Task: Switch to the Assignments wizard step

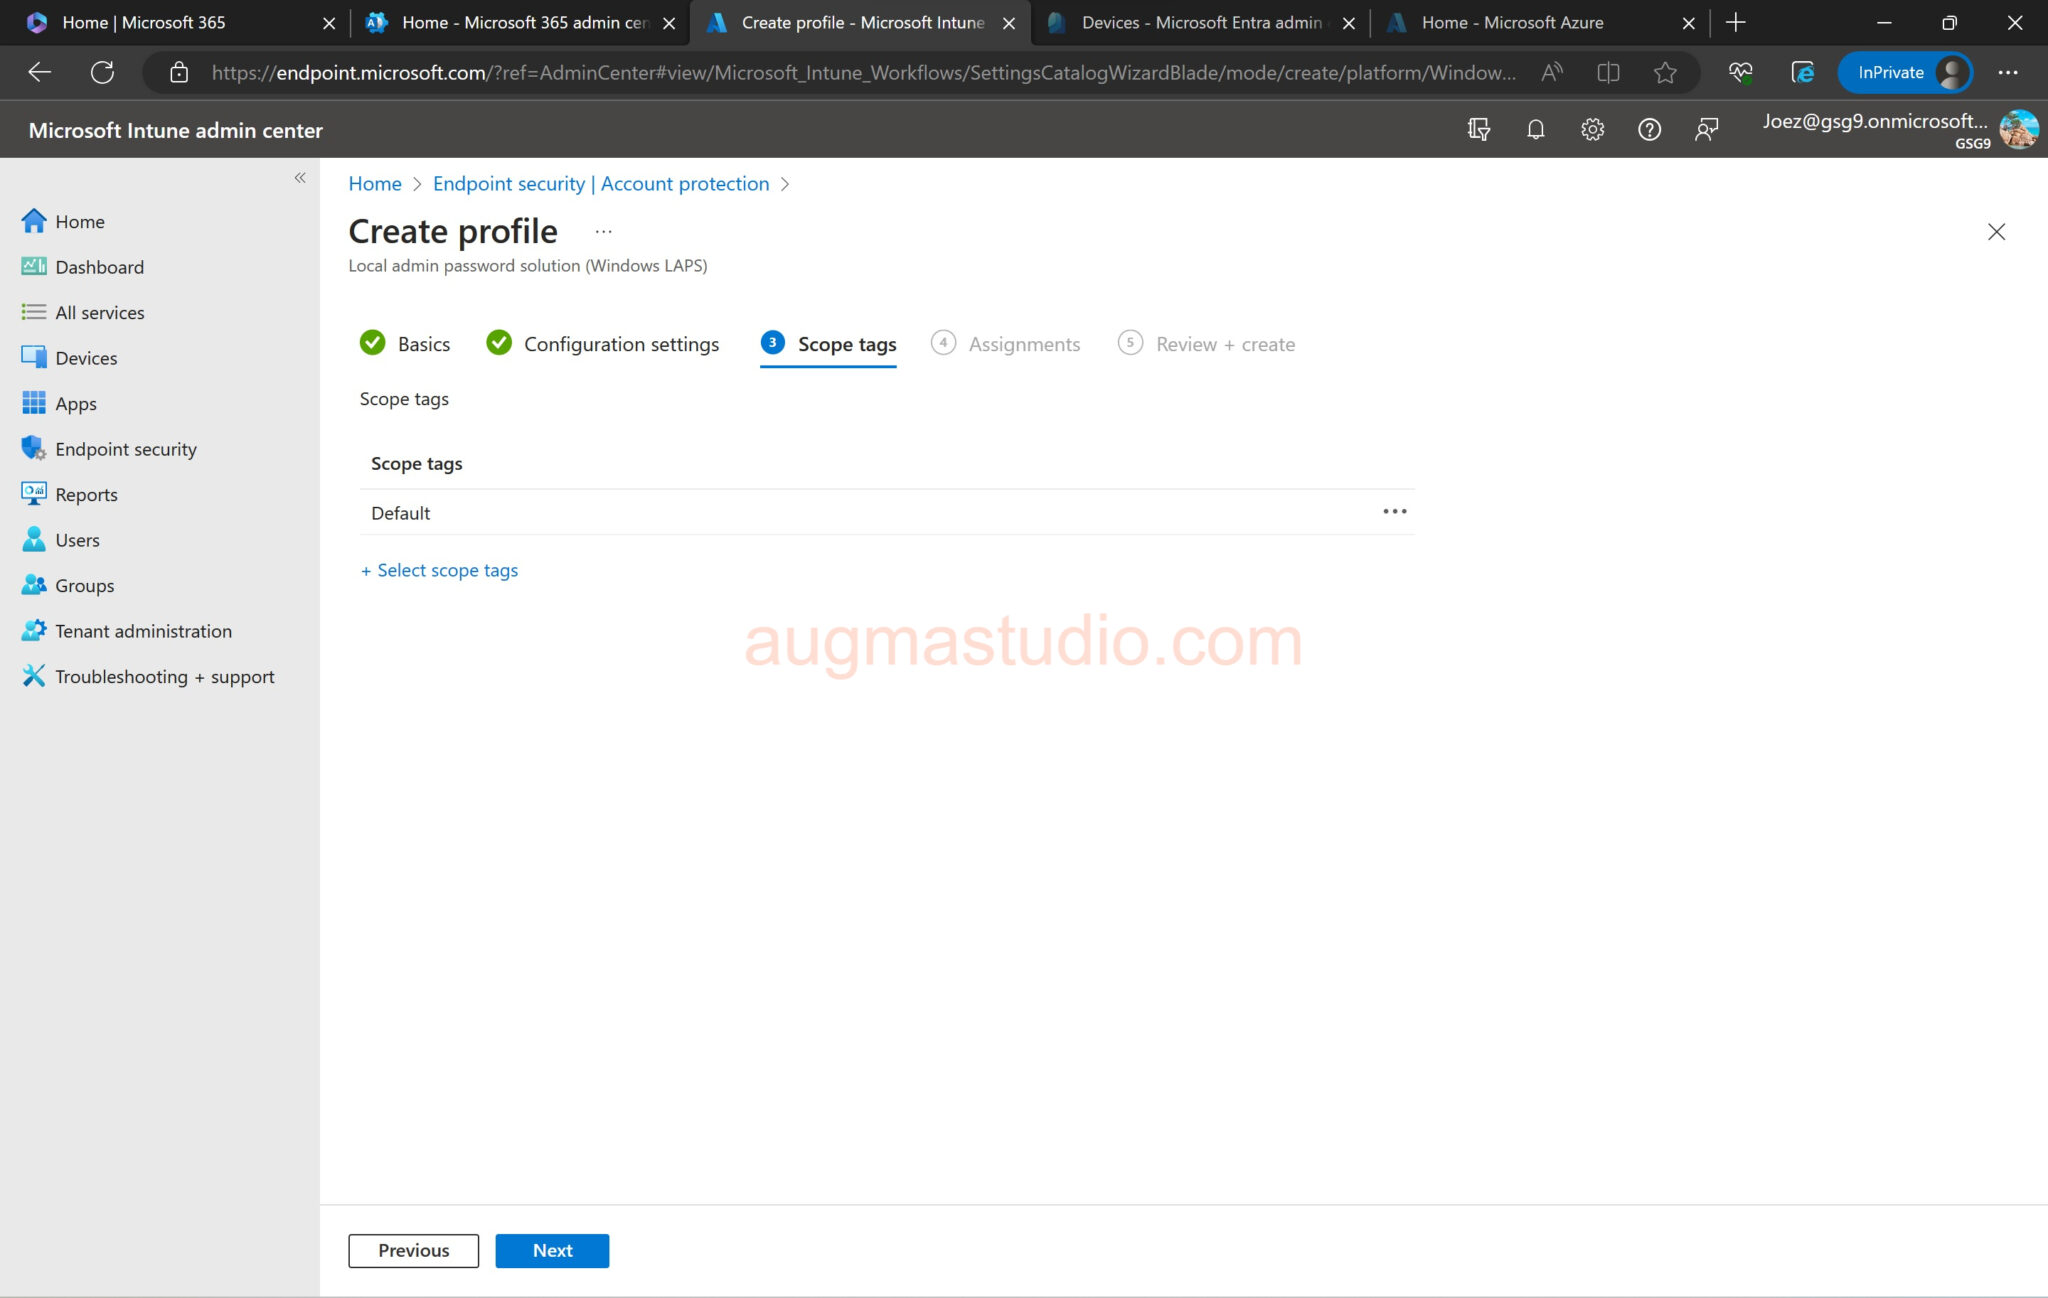Action: pos(1024,343)
